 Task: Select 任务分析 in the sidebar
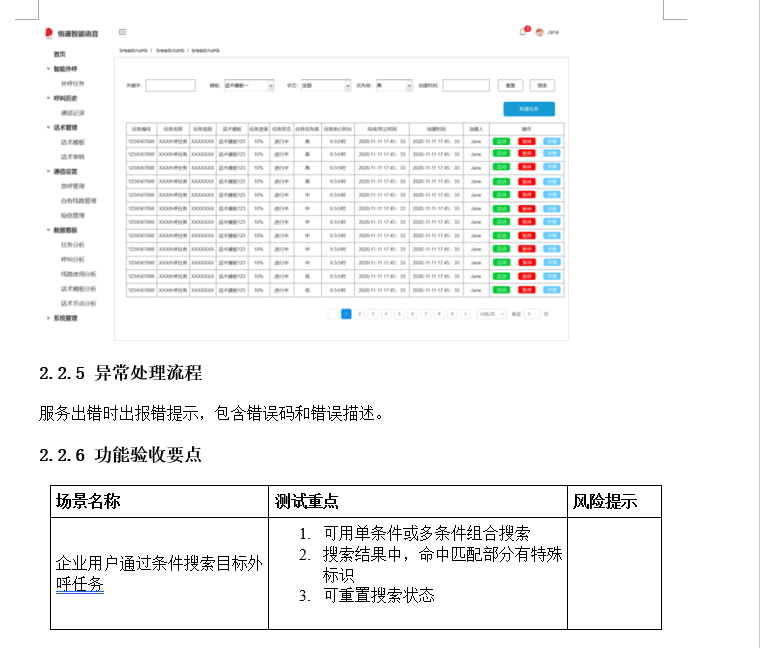point(72,245)
